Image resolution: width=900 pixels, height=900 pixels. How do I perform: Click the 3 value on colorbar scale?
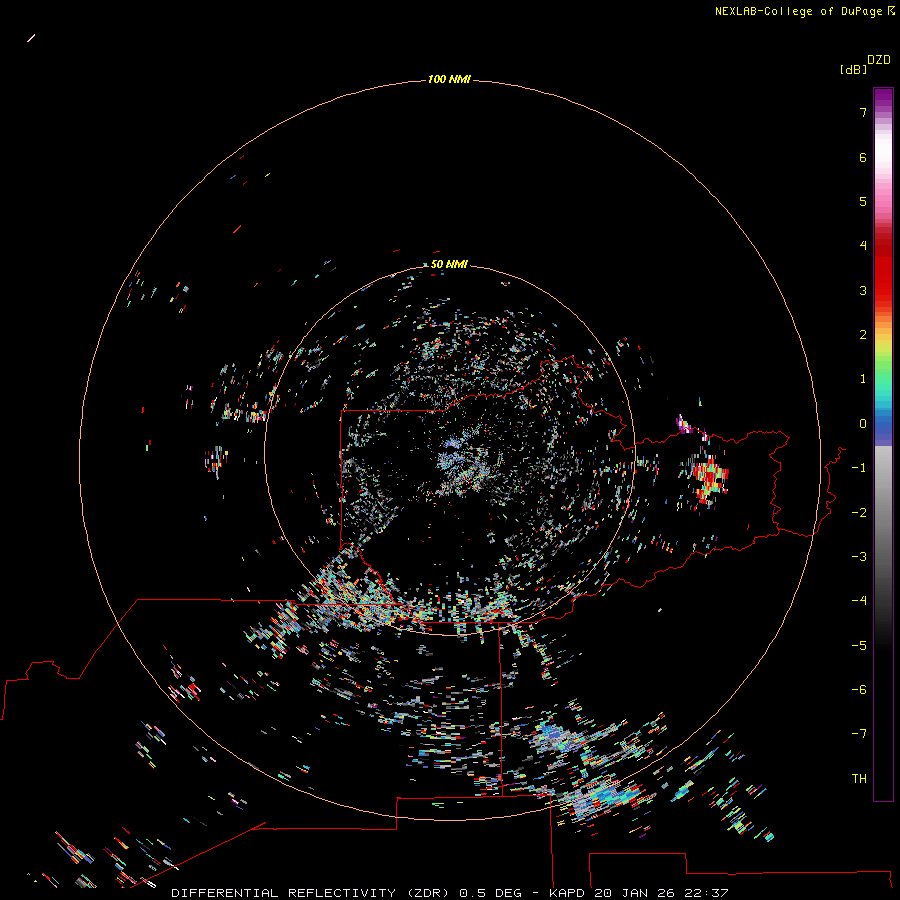863,290
